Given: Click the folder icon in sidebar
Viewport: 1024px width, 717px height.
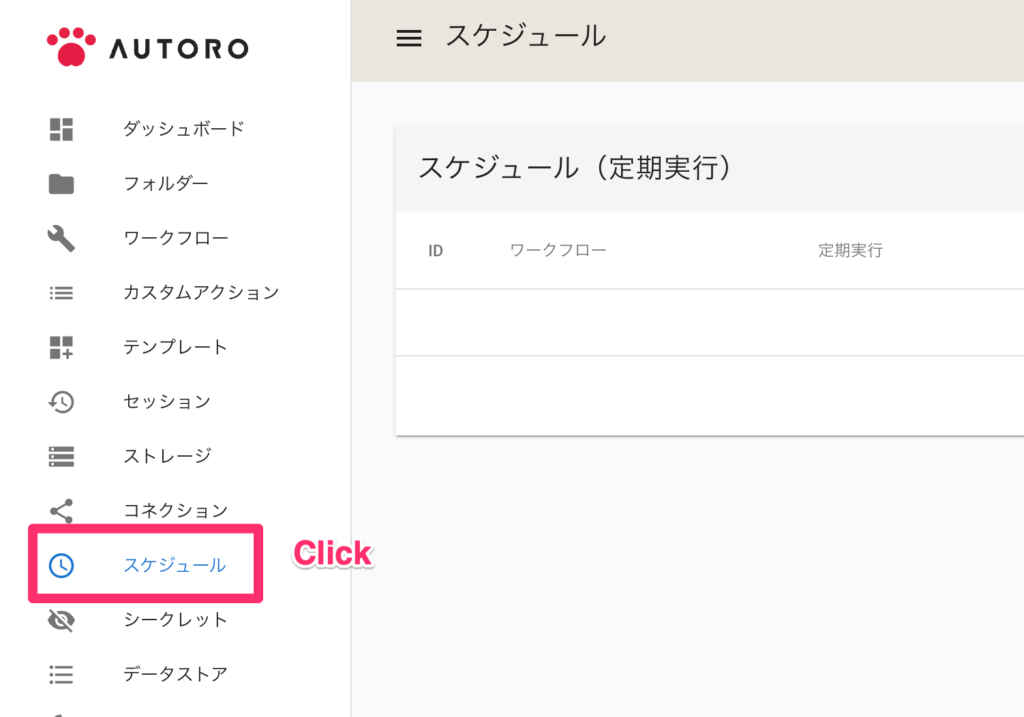Looking at the screenshot, I should pos(61,184).
